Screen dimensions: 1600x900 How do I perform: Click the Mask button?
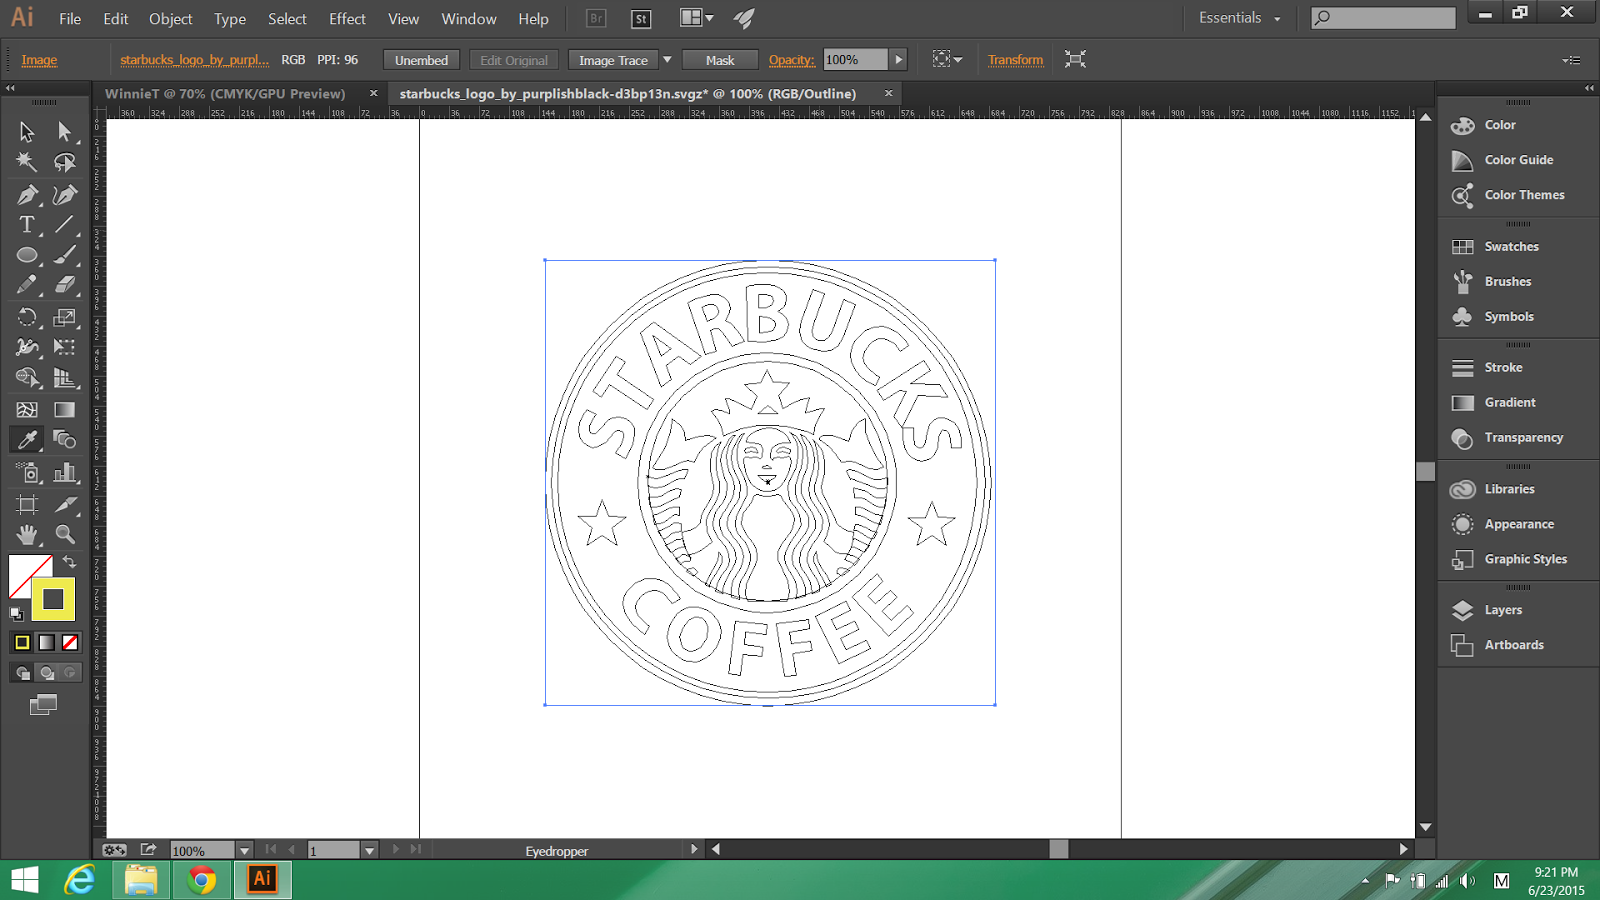tap(720, 60)
